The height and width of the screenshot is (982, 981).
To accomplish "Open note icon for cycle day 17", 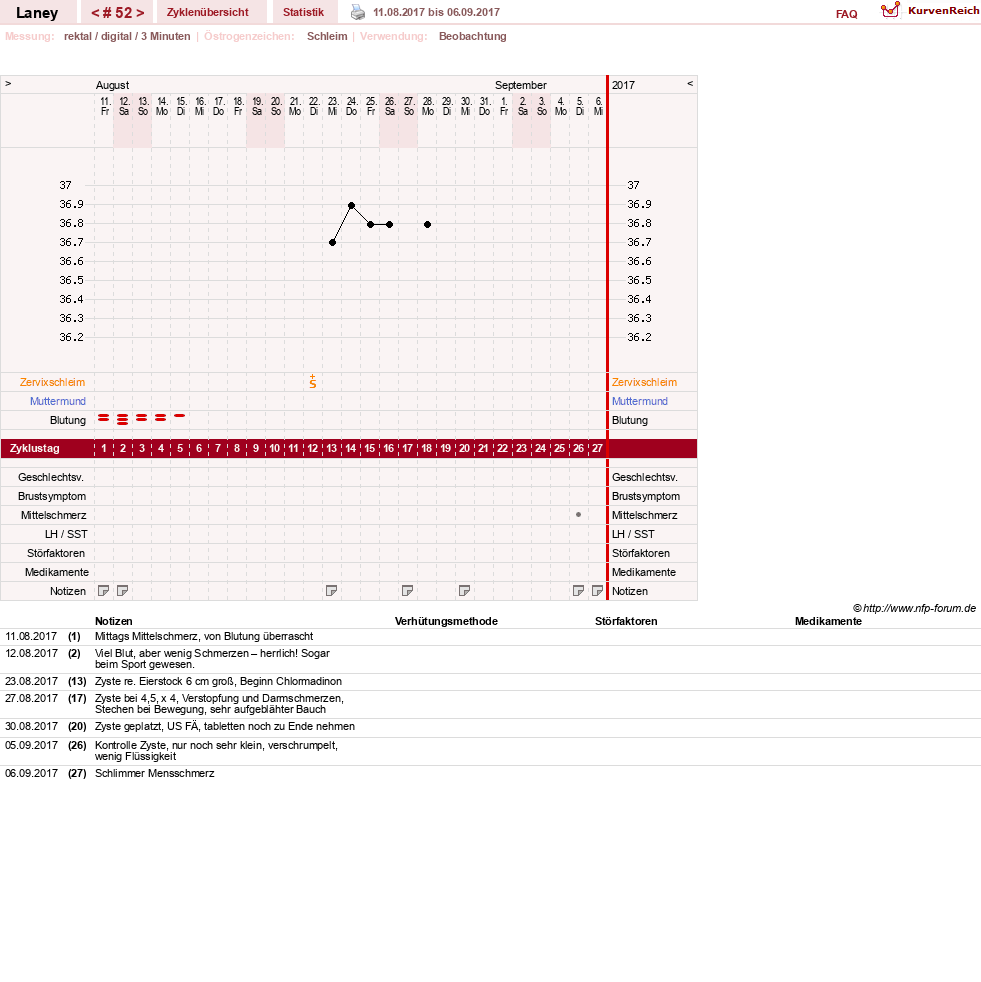I will [x=408, y=591].
